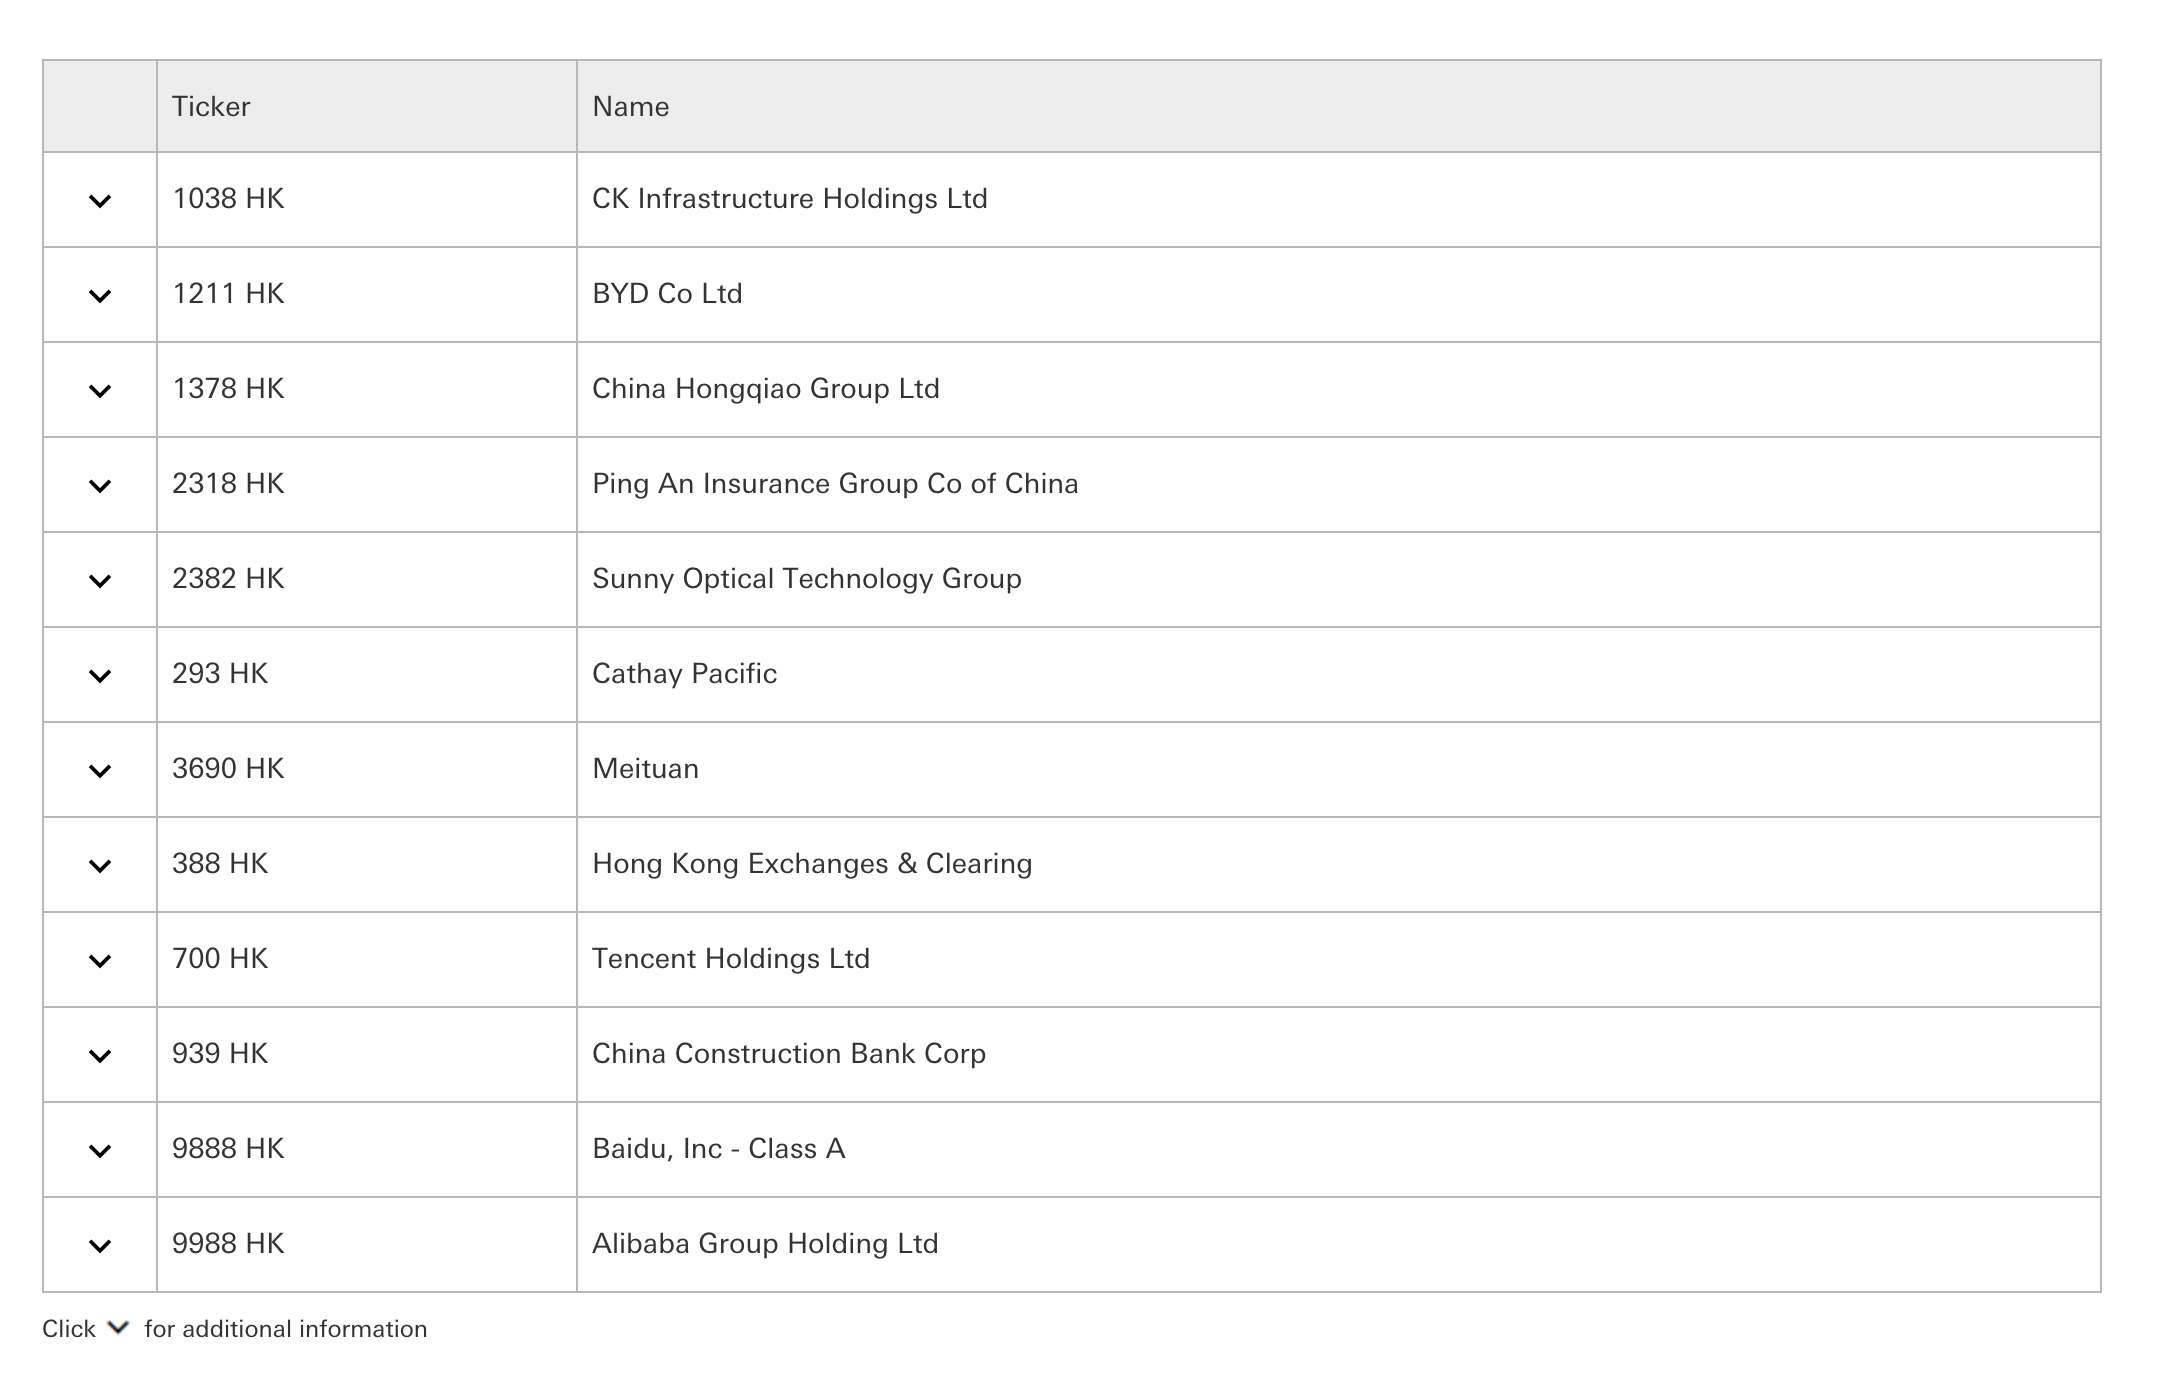Click the chevron icon in the footnote
Image resolution: width=2164 pixels, height=1384 pixels.
(x=119, y=1328)
